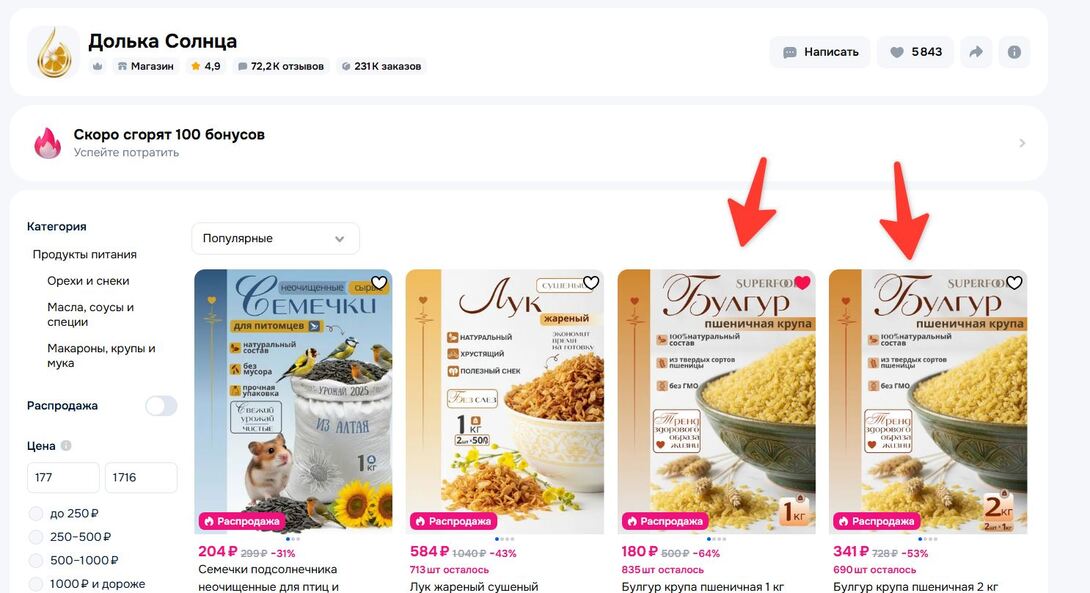The image size is (1090, 593).
Task: Favorite the fried onion product heart
Action: (591, 282)
